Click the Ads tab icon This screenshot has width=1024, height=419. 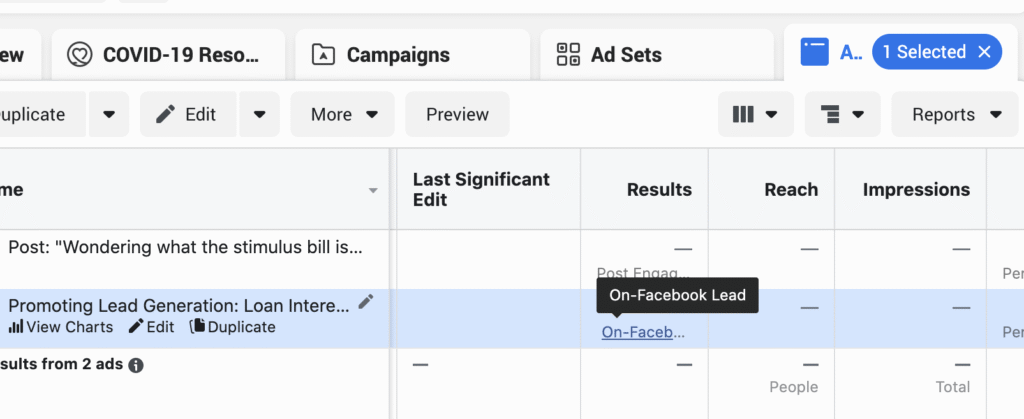coord(816,54)
